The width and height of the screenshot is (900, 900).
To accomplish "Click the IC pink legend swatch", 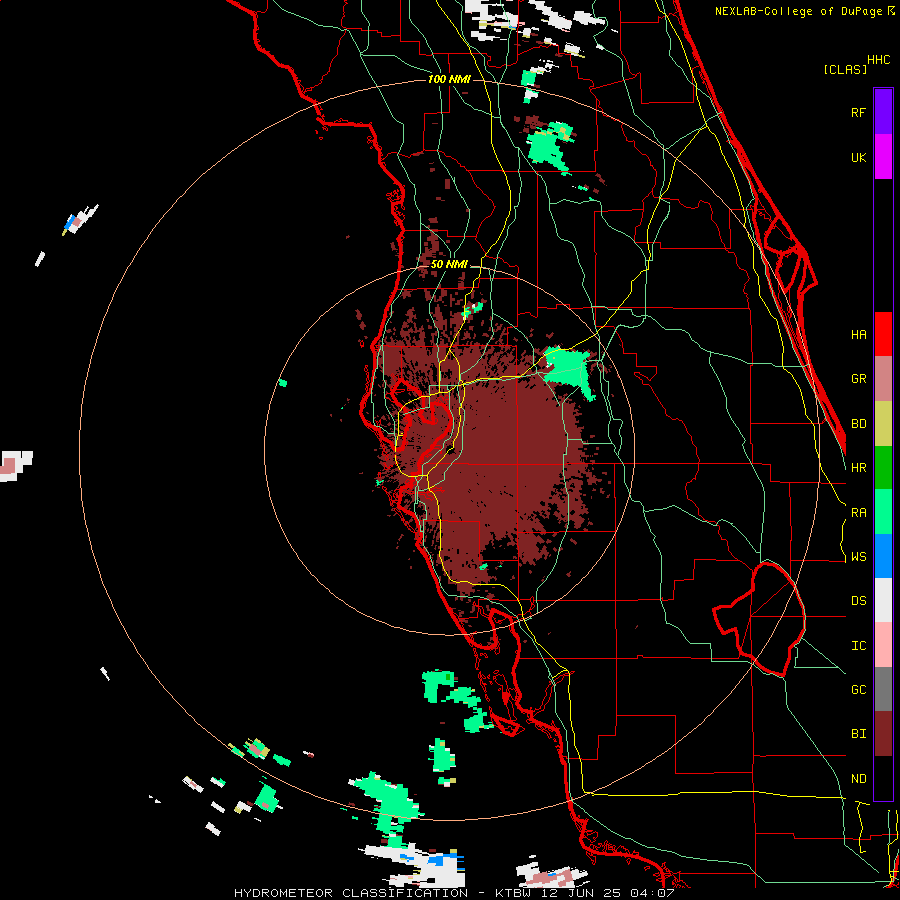I will (x=883, y=645).
